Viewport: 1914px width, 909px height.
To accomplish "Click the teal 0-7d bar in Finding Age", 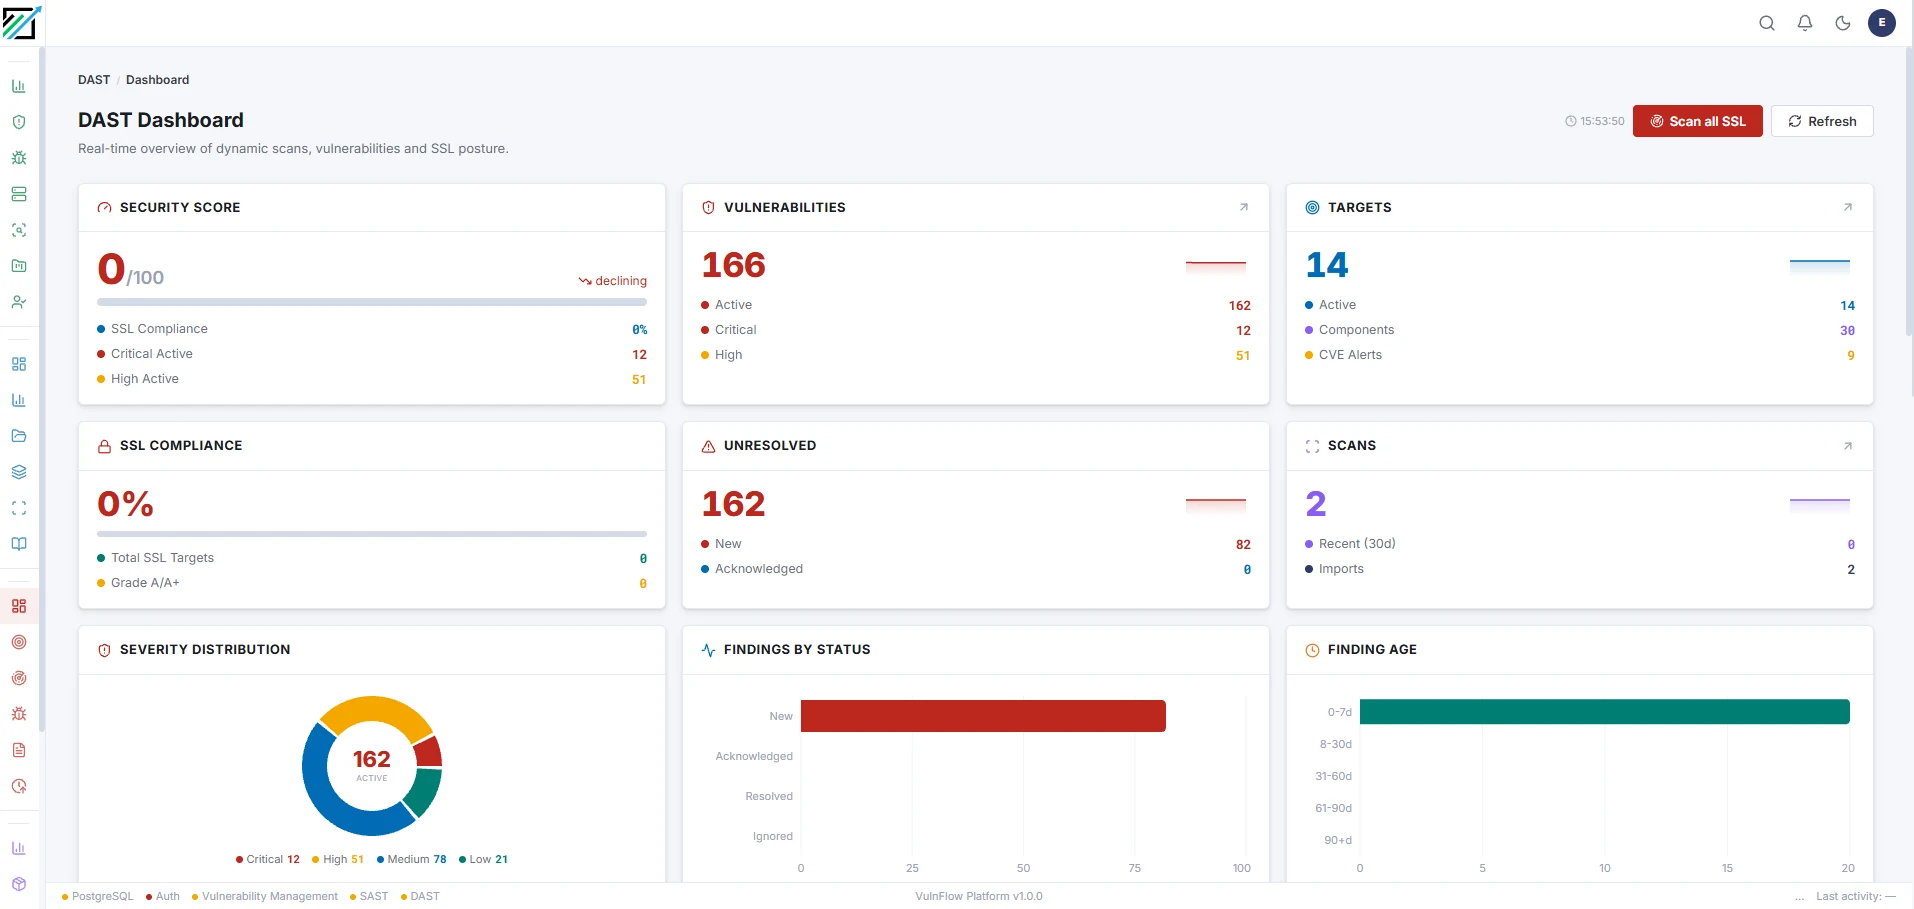I will [1604, 712].
